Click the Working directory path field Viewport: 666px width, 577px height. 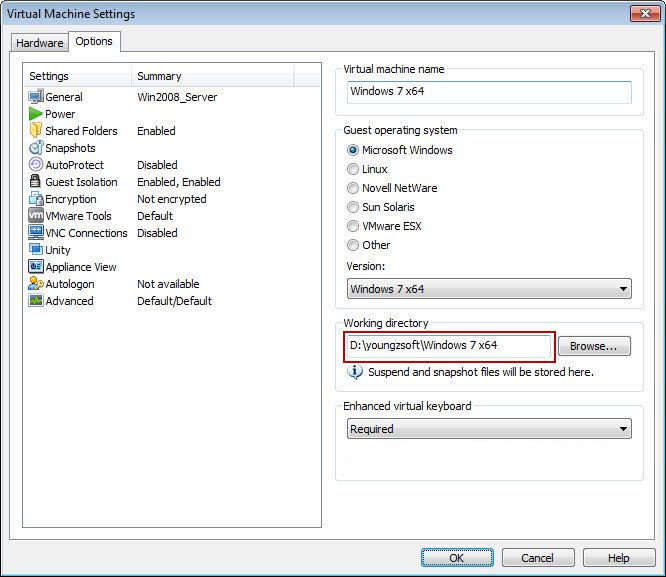point(449,345)
